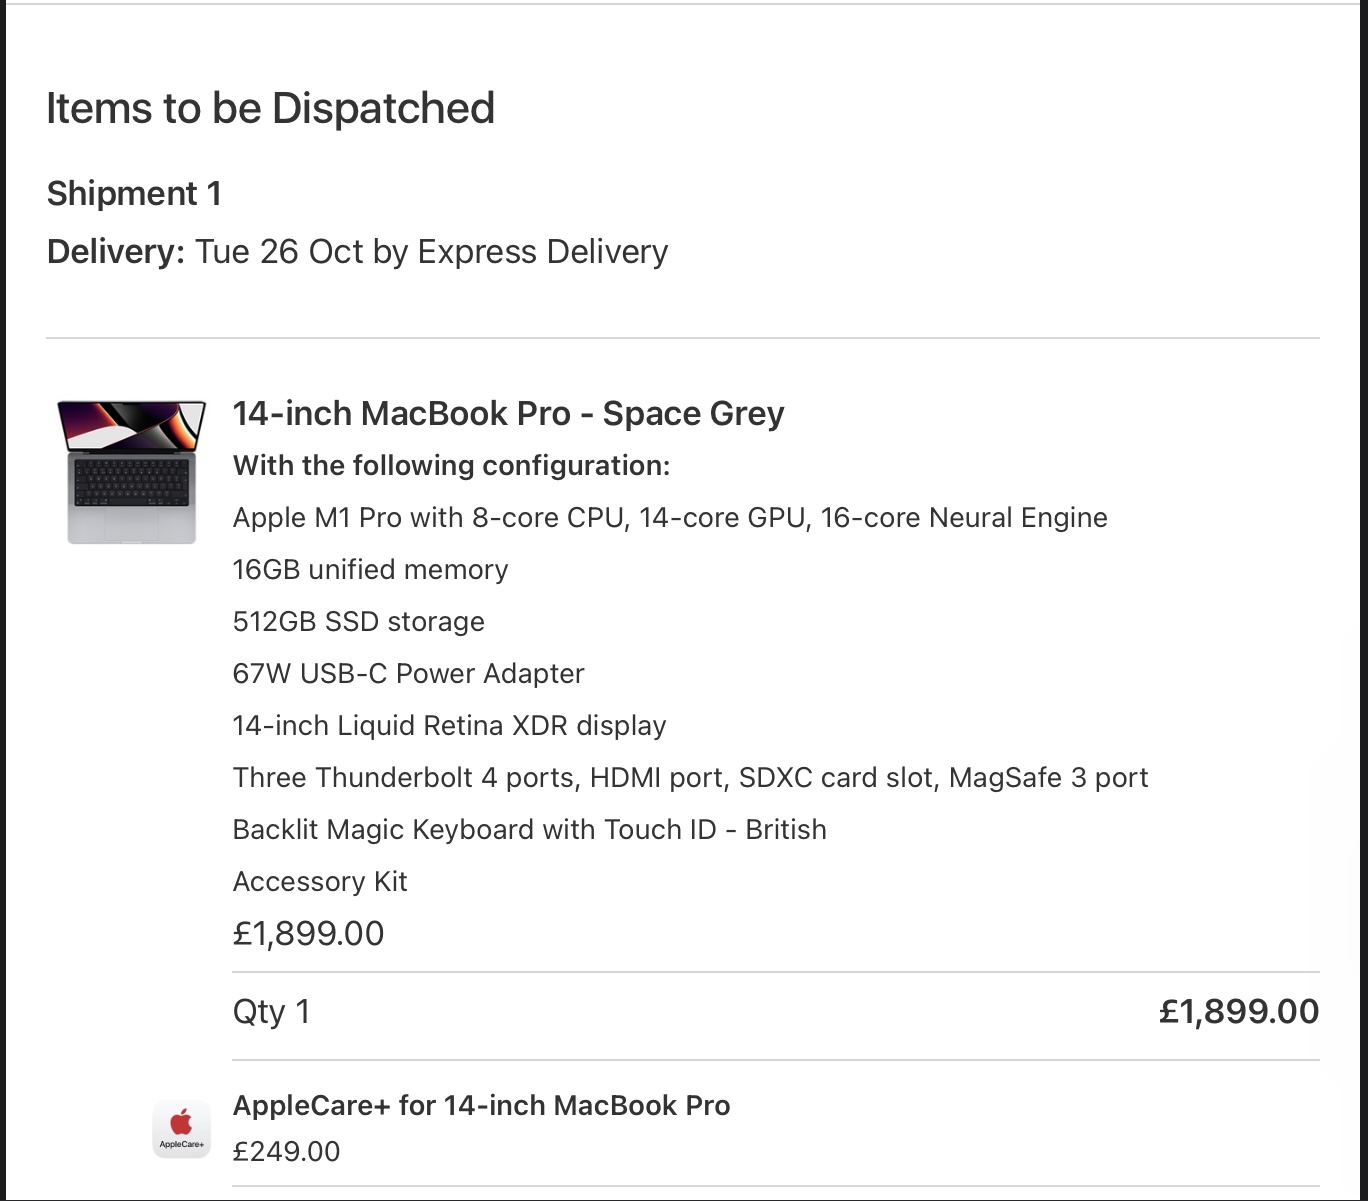1368x1201 pixels.
Task: Open the 14-inch MacBook Pro Space Grey title
Action: point(508,413)
